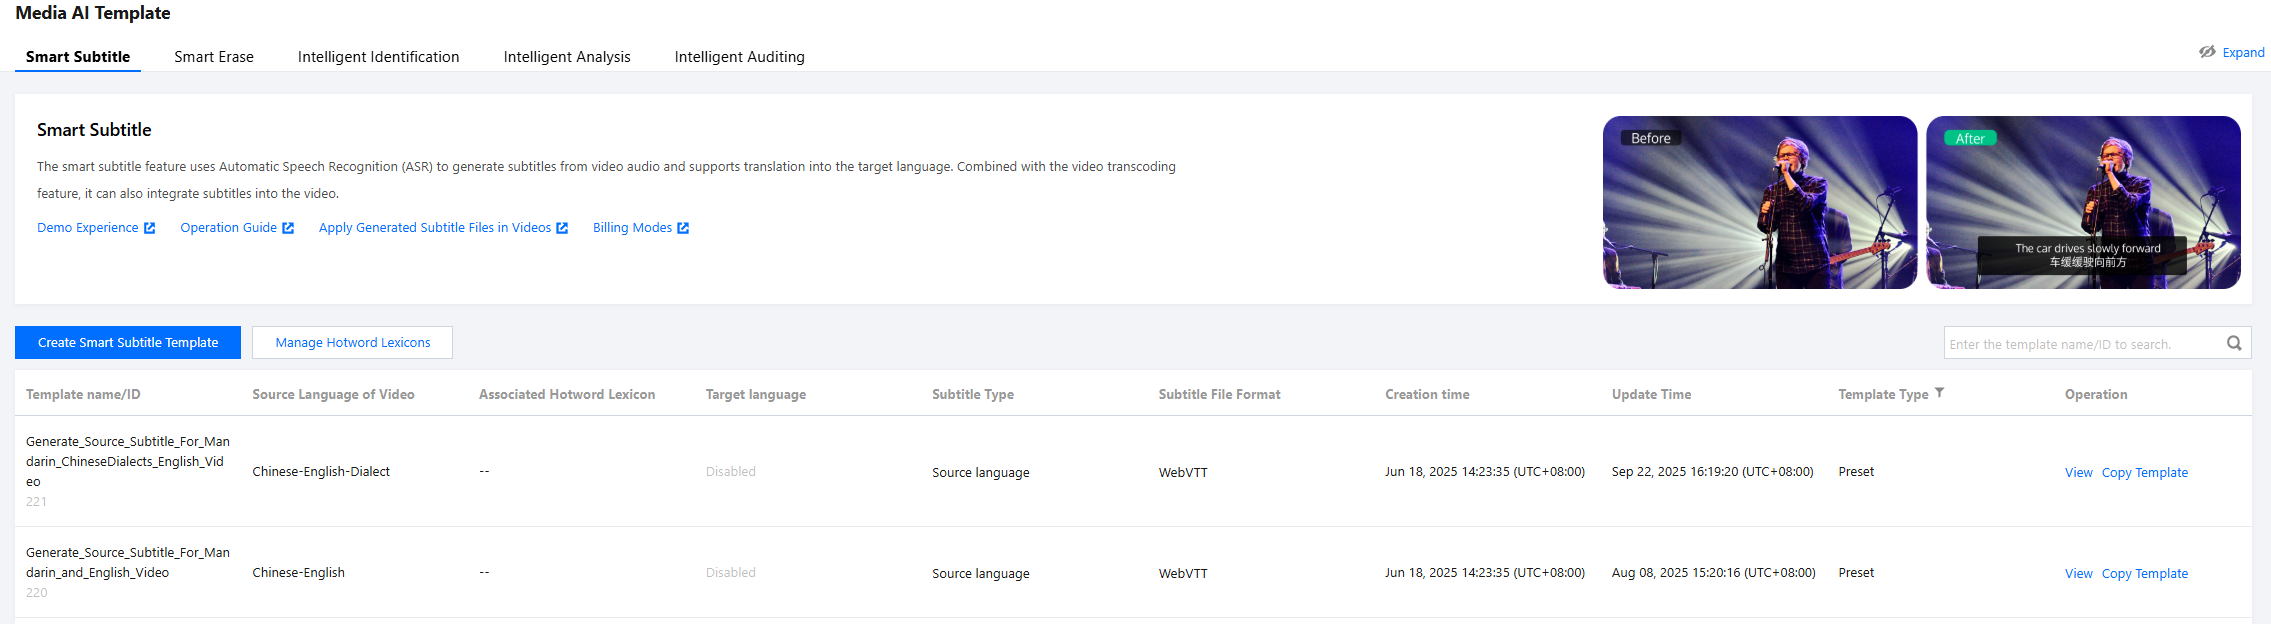Click the search magnifier icon
Screen dimensions: 2271x624
2234,343
